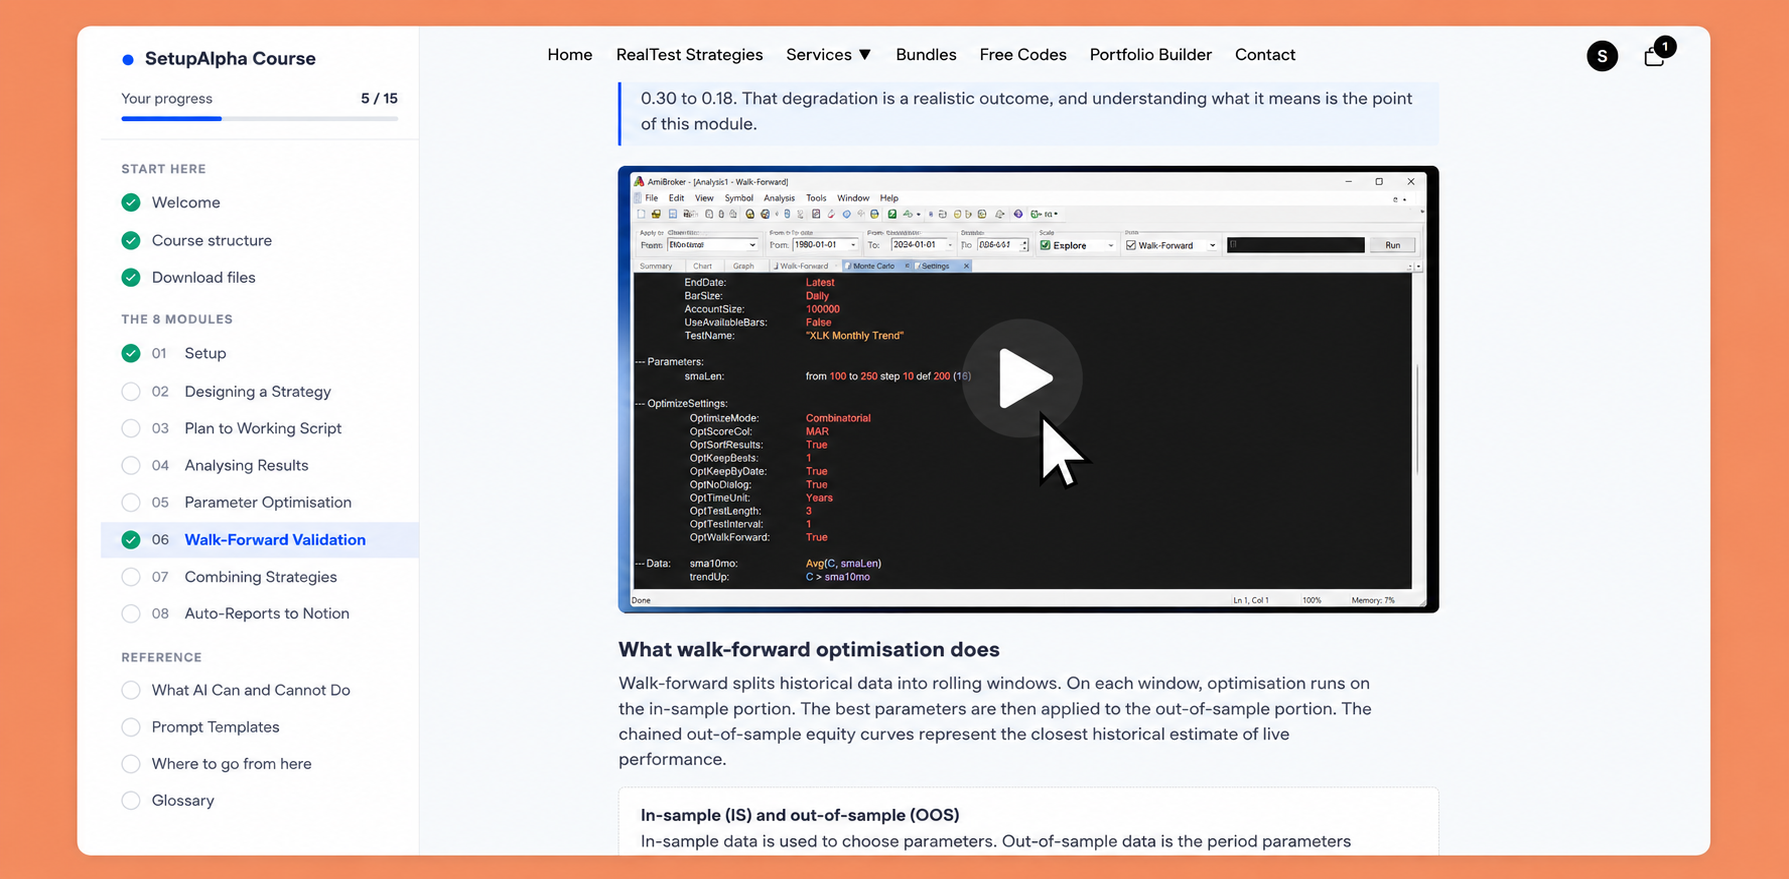
Task: Open lesson 07 Combining Strategies
Action: [260, 577]
